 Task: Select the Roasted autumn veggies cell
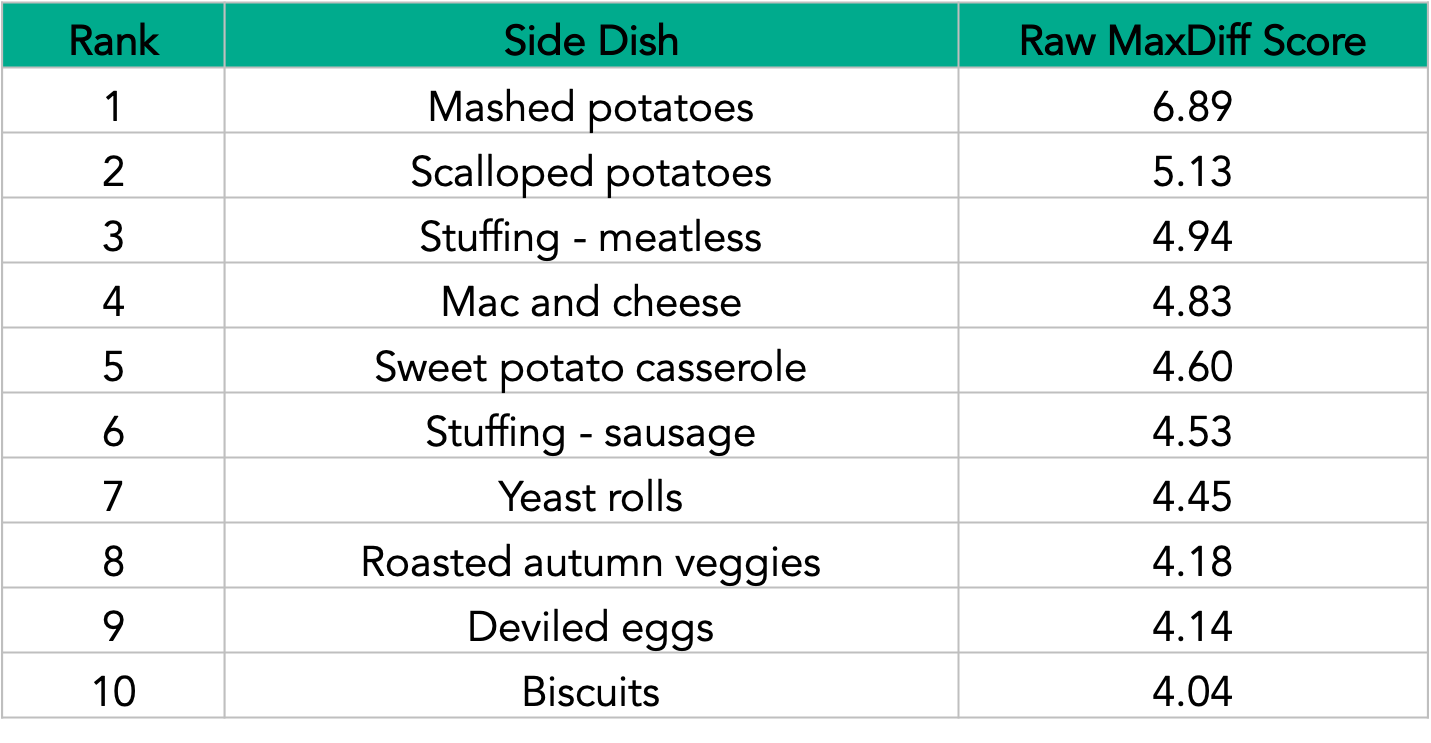591,562
